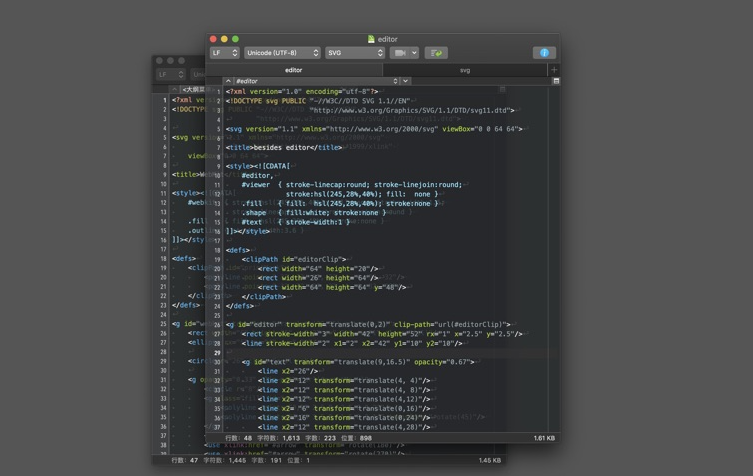The image size is (753, 476).
Task: Bring the background window forward via its LF dropdown
Action: (169, 74)
